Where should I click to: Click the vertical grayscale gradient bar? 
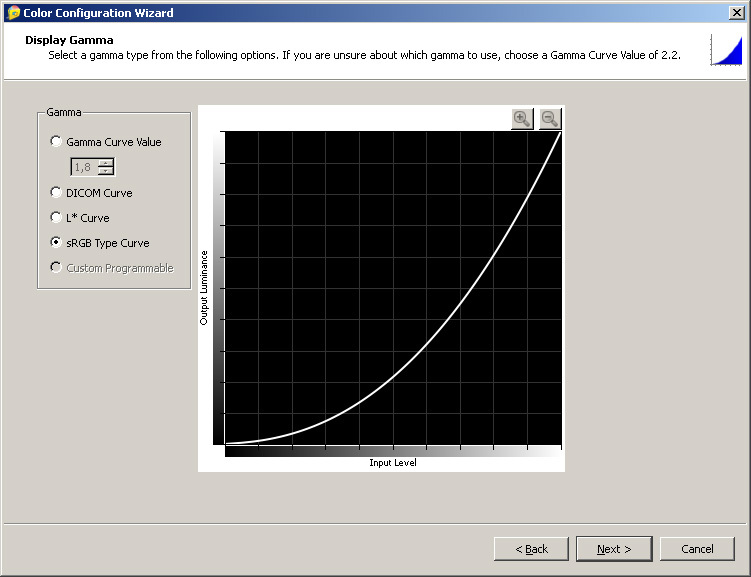coord(218,288)
